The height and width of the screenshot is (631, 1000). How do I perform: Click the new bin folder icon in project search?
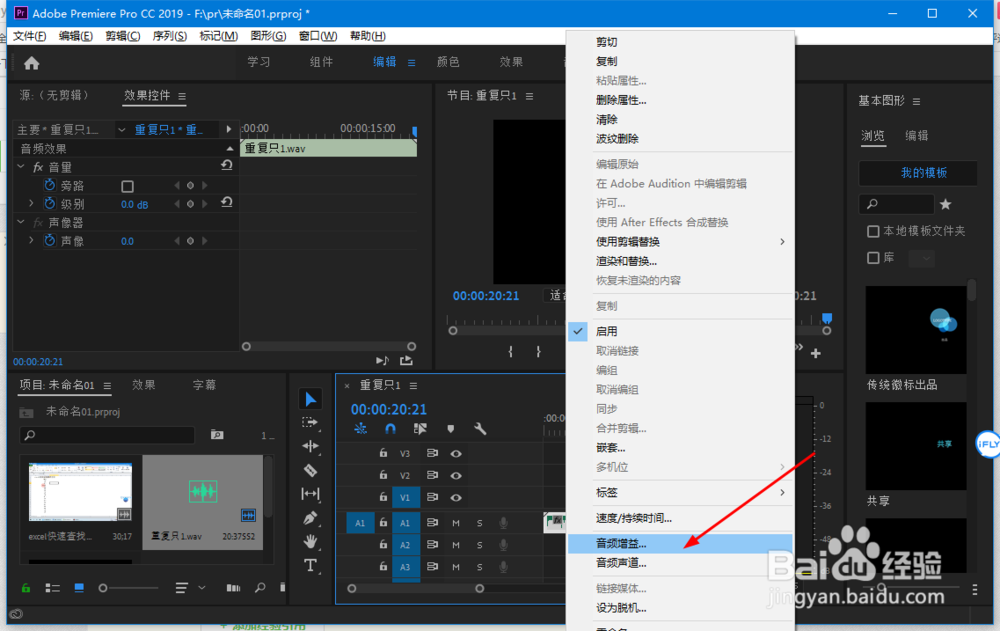217,434
